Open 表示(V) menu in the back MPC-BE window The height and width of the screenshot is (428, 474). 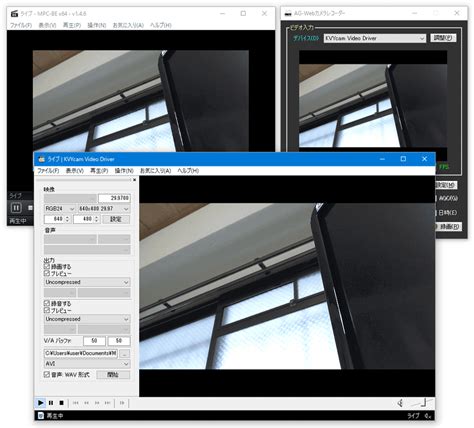pyautogui.click(x=47, y=25)
